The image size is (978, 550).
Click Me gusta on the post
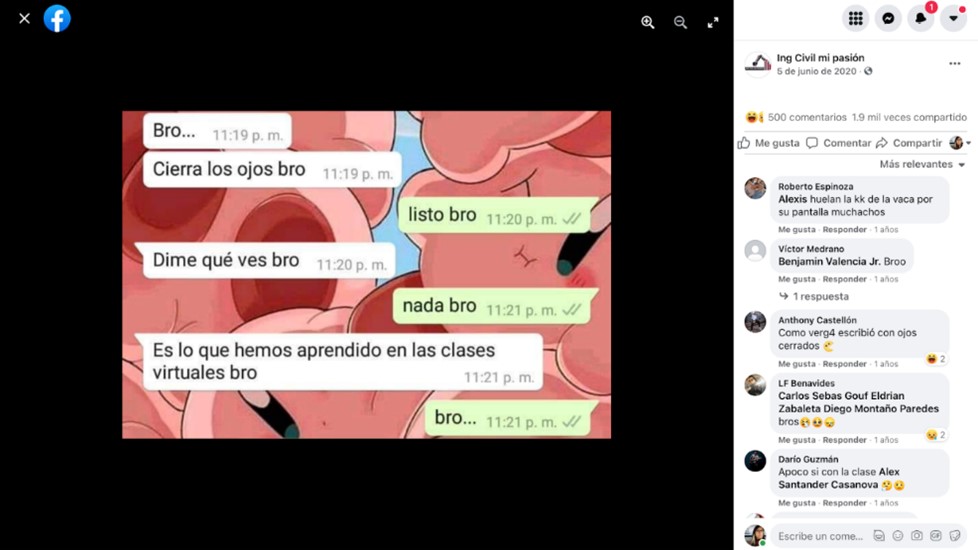(769, 143)
